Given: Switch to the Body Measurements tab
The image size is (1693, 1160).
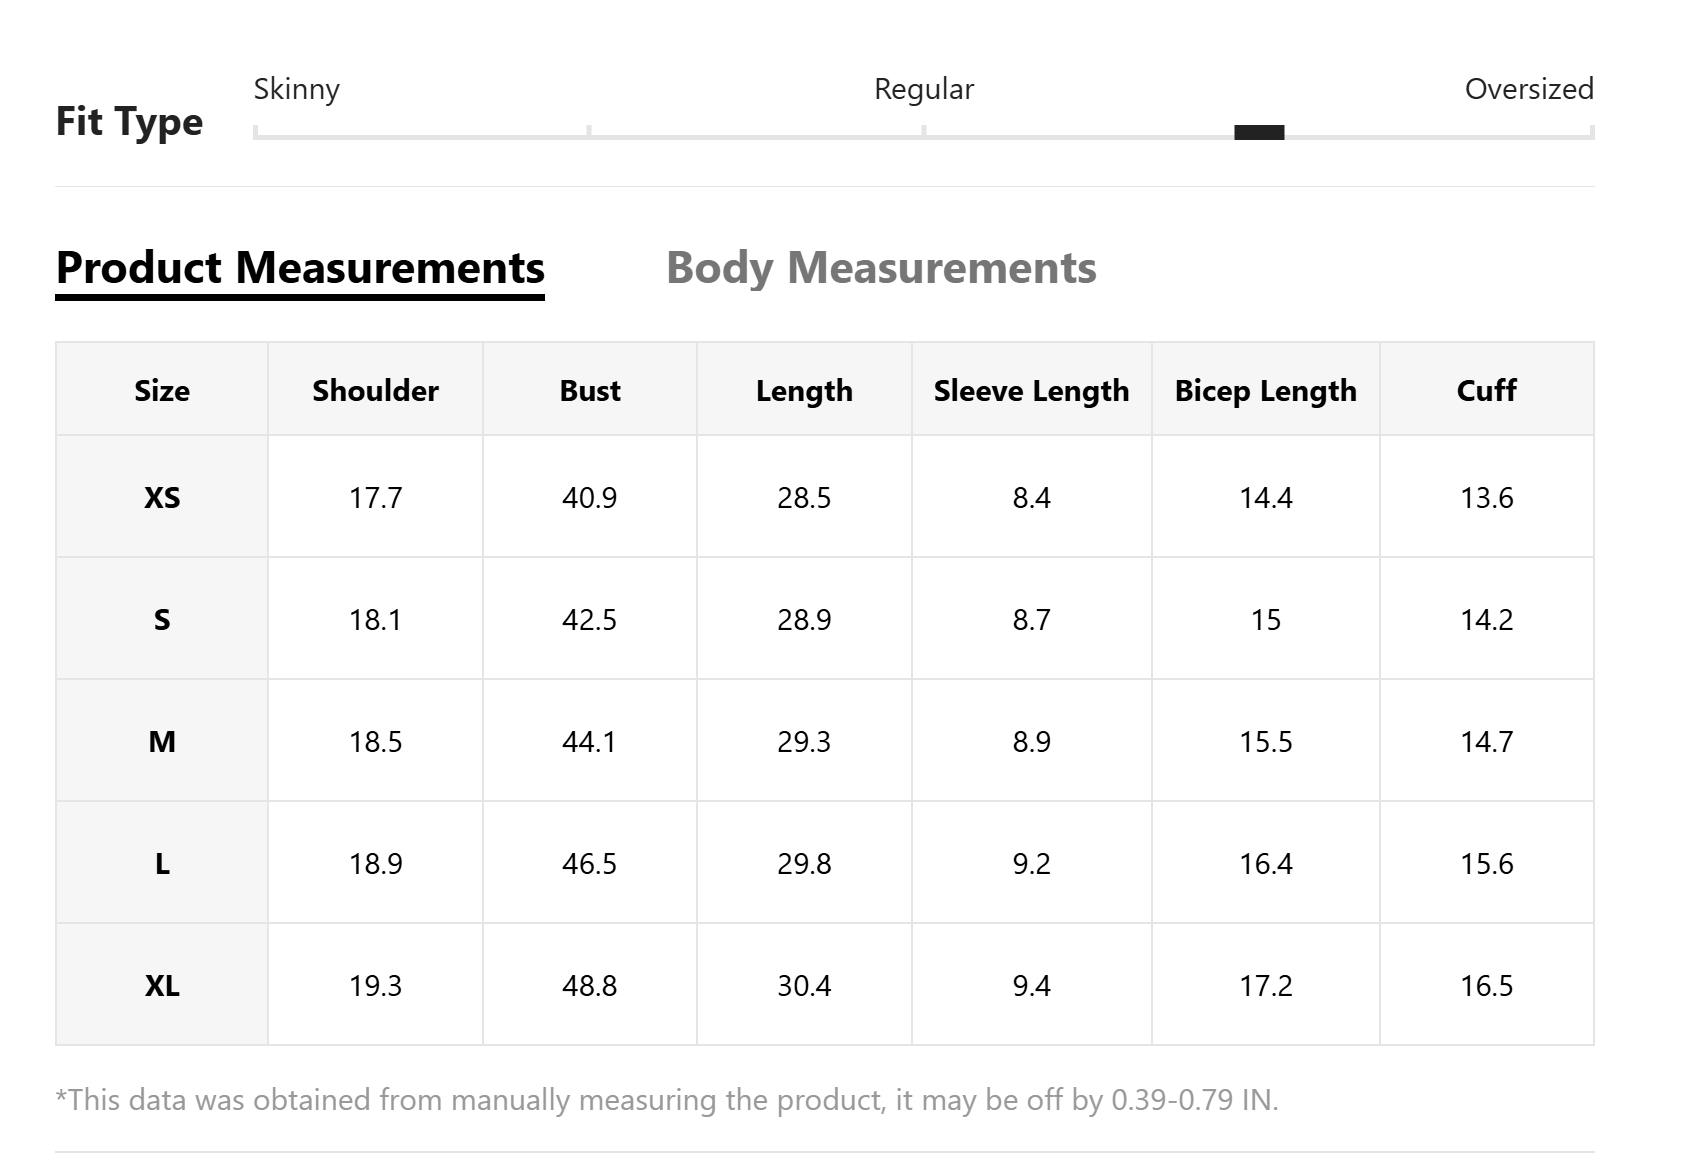Looking at the screenshot, I should click(x=881, y=268).
